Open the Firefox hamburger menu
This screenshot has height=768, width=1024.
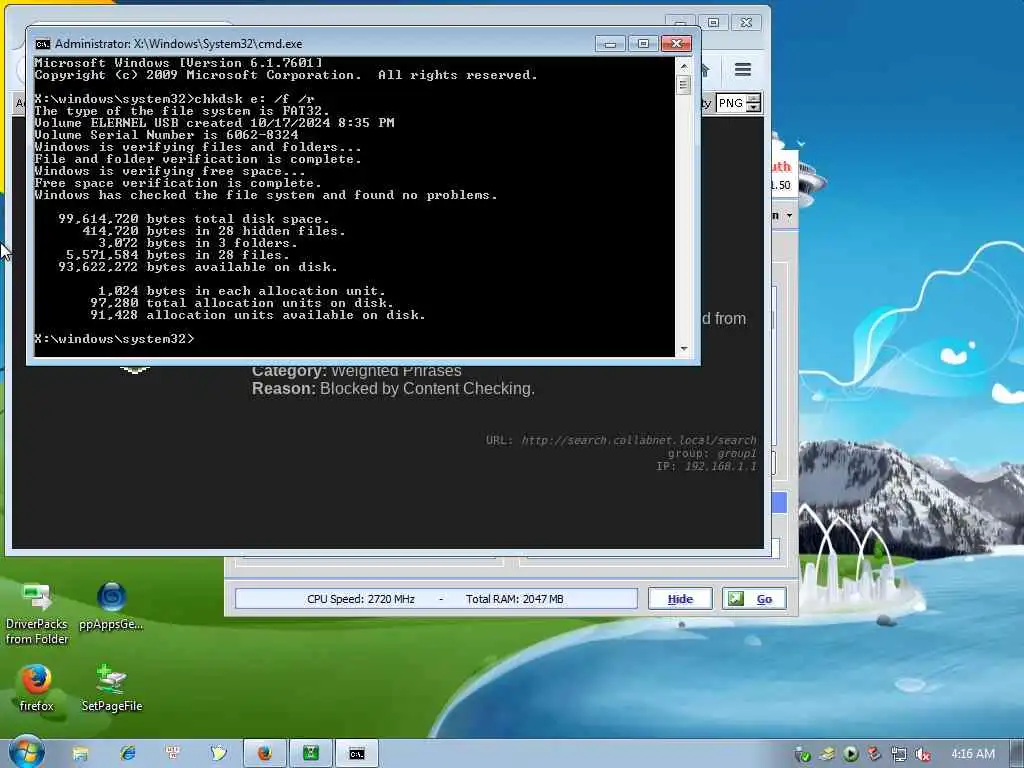pos(743,69)
